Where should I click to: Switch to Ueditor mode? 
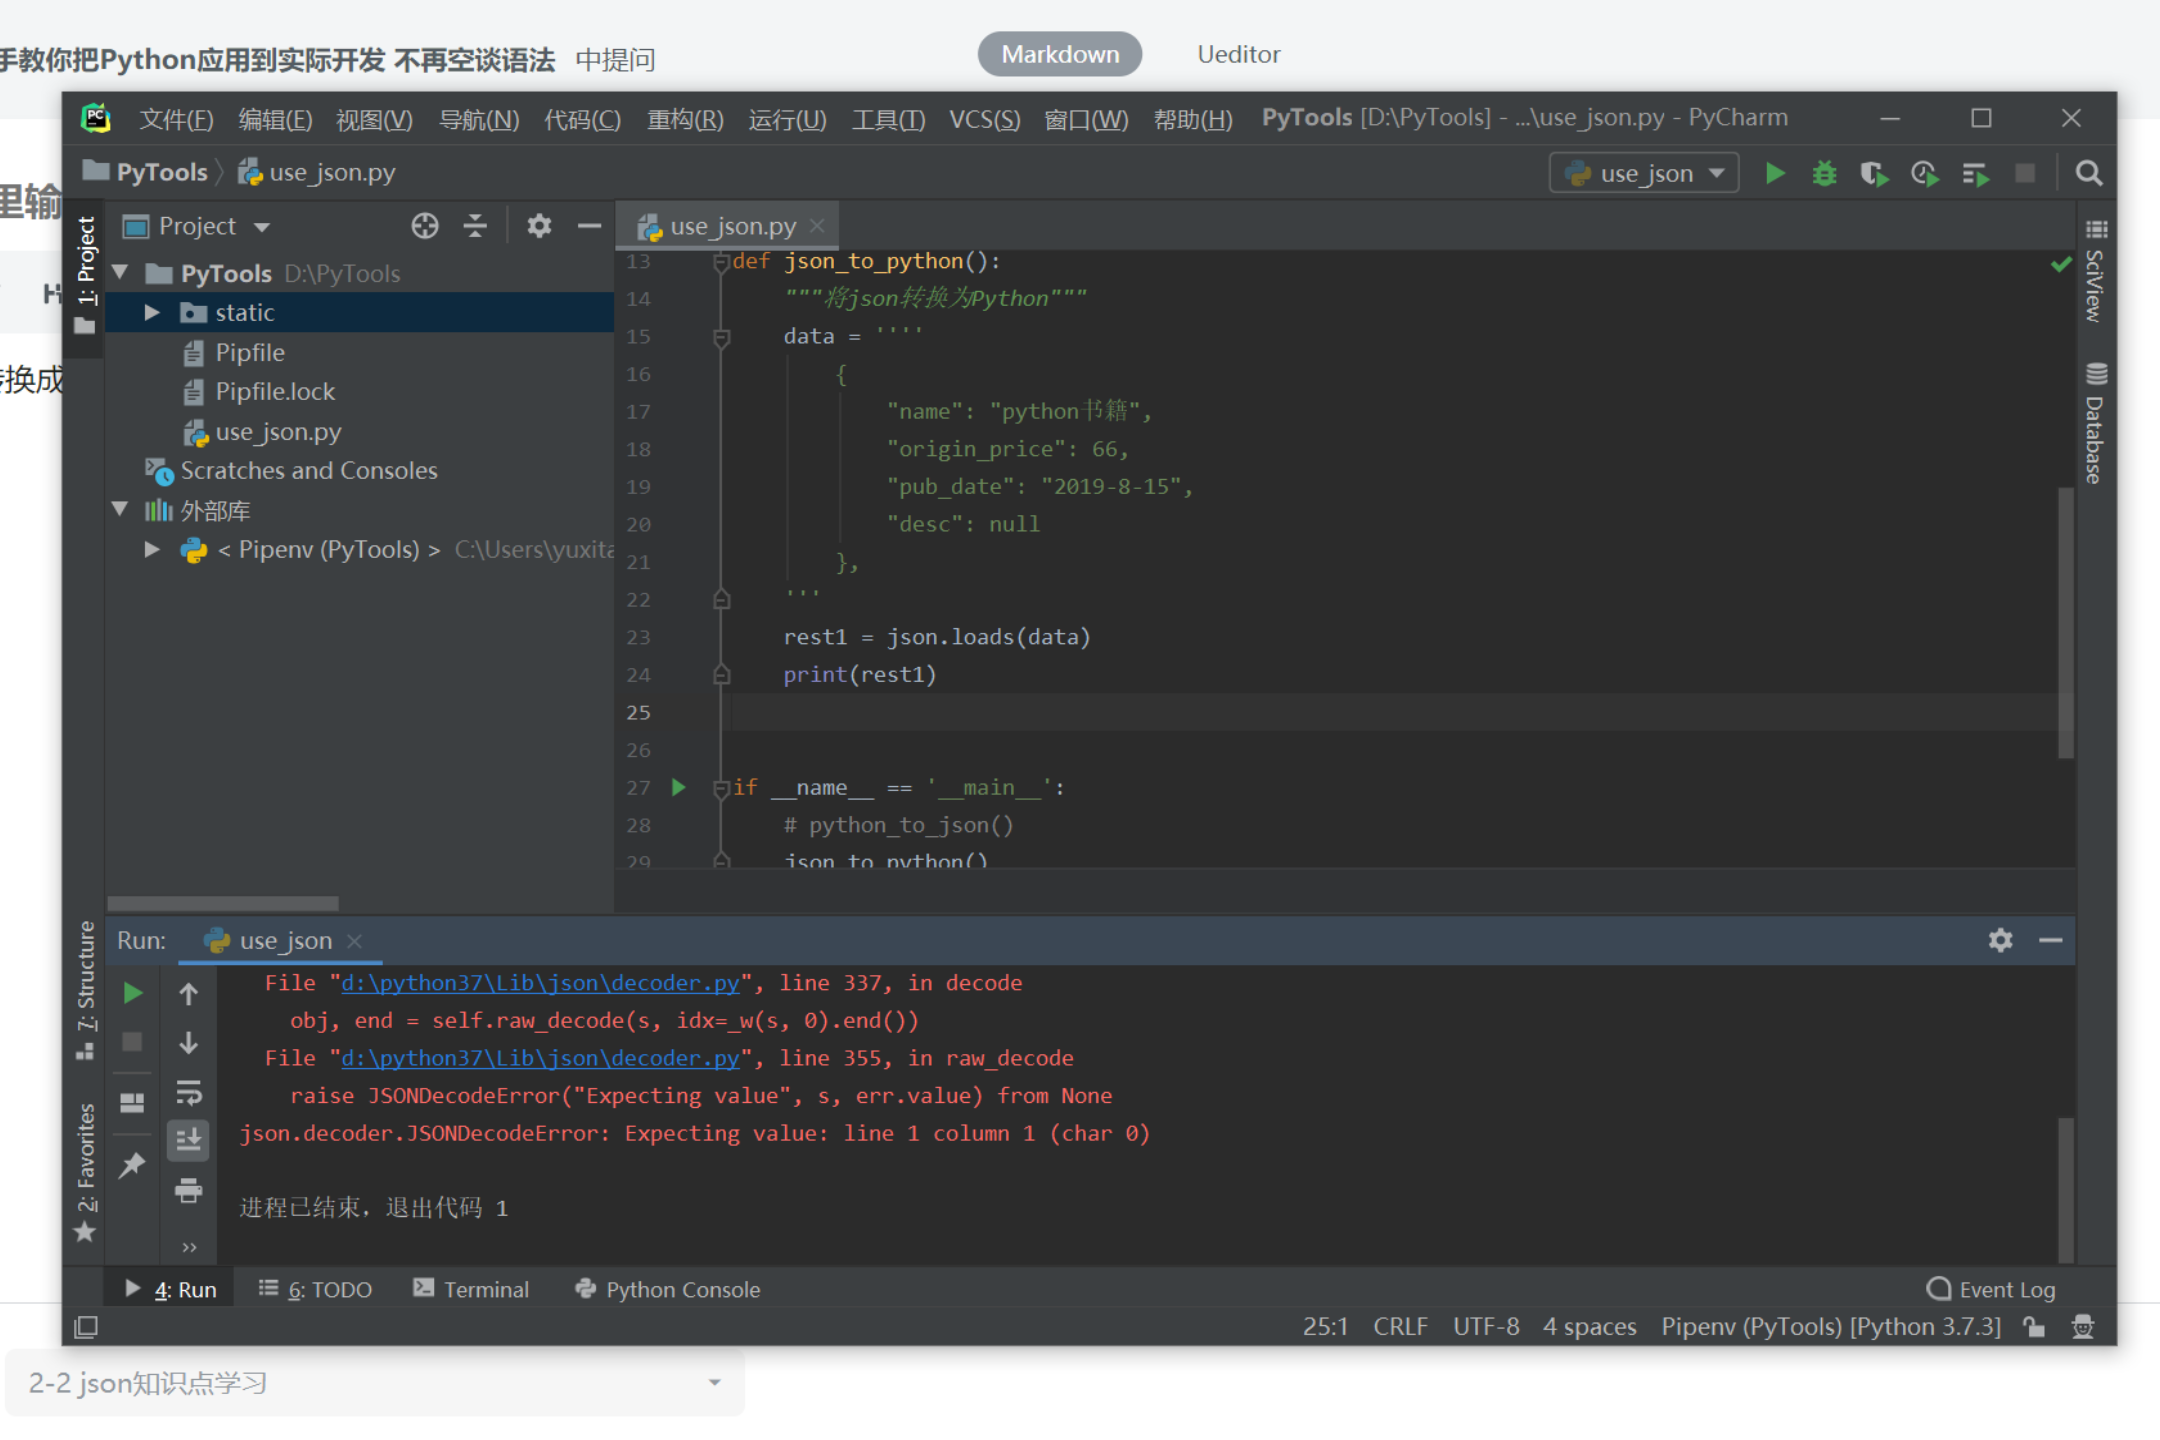coord(1239,54)
